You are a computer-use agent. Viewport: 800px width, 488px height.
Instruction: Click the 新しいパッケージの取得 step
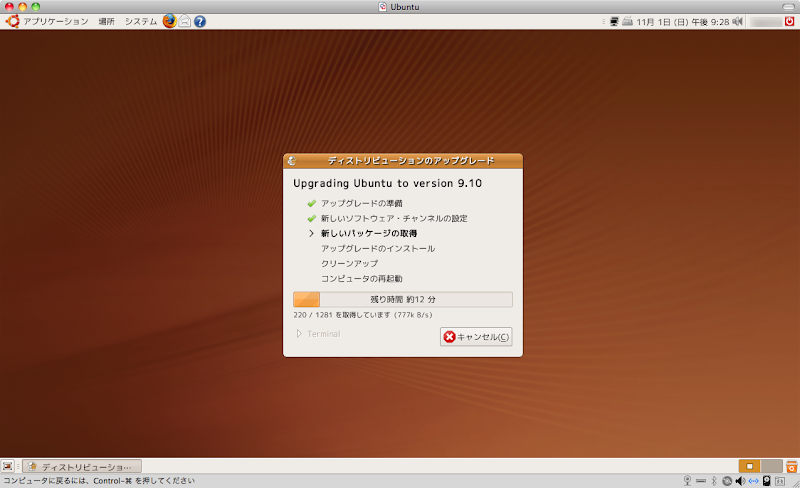click(369, 233)
